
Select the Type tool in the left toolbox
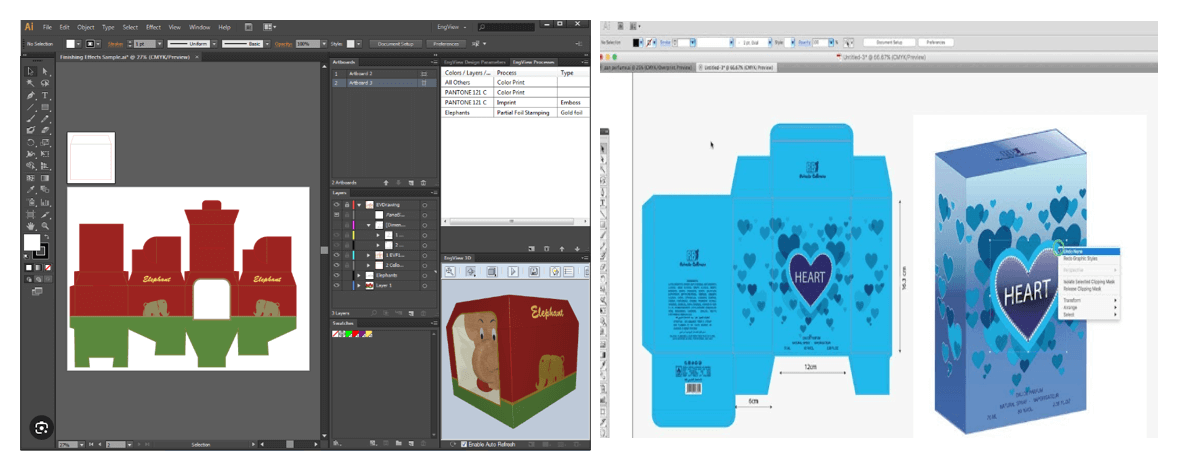(46, 95)
